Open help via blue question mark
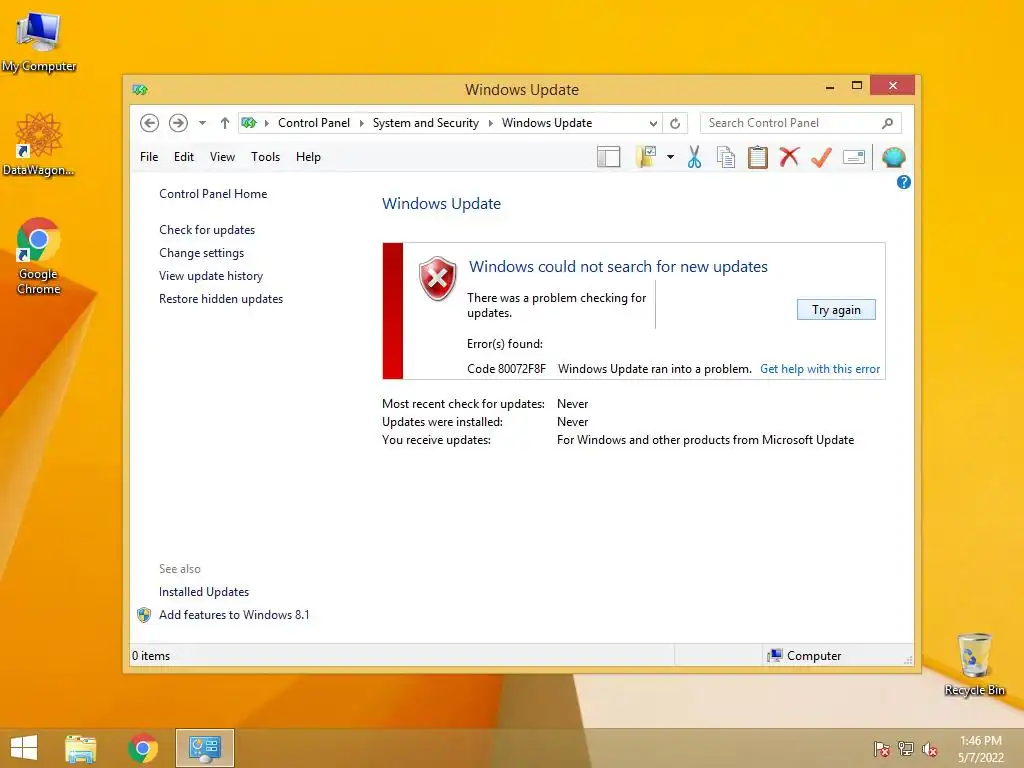Image resolution: width=1024 pixels, height=768 pixels. click(x=904, y=182)
